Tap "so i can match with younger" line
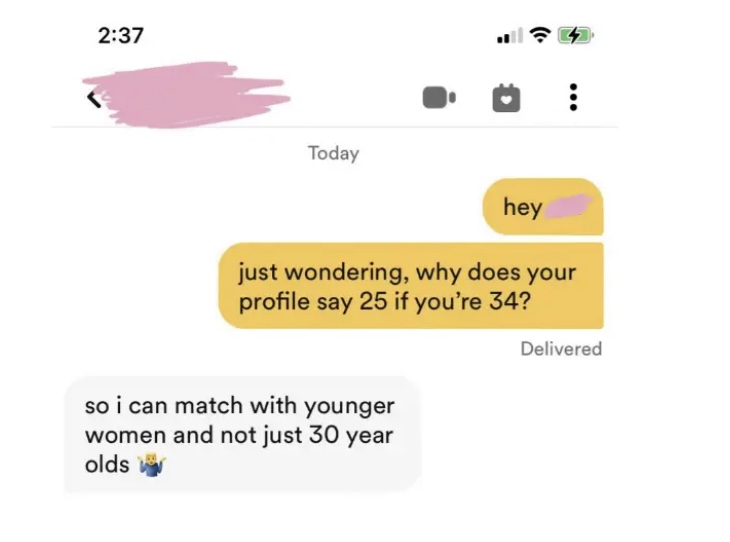 [240, 406]
